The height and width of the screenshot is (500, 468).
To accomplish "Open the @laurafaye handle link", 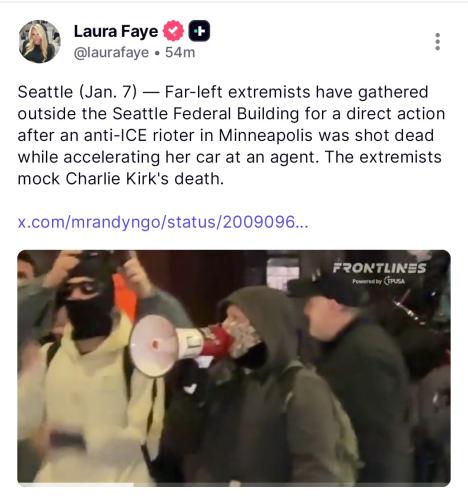I will (x=111, y=52).
